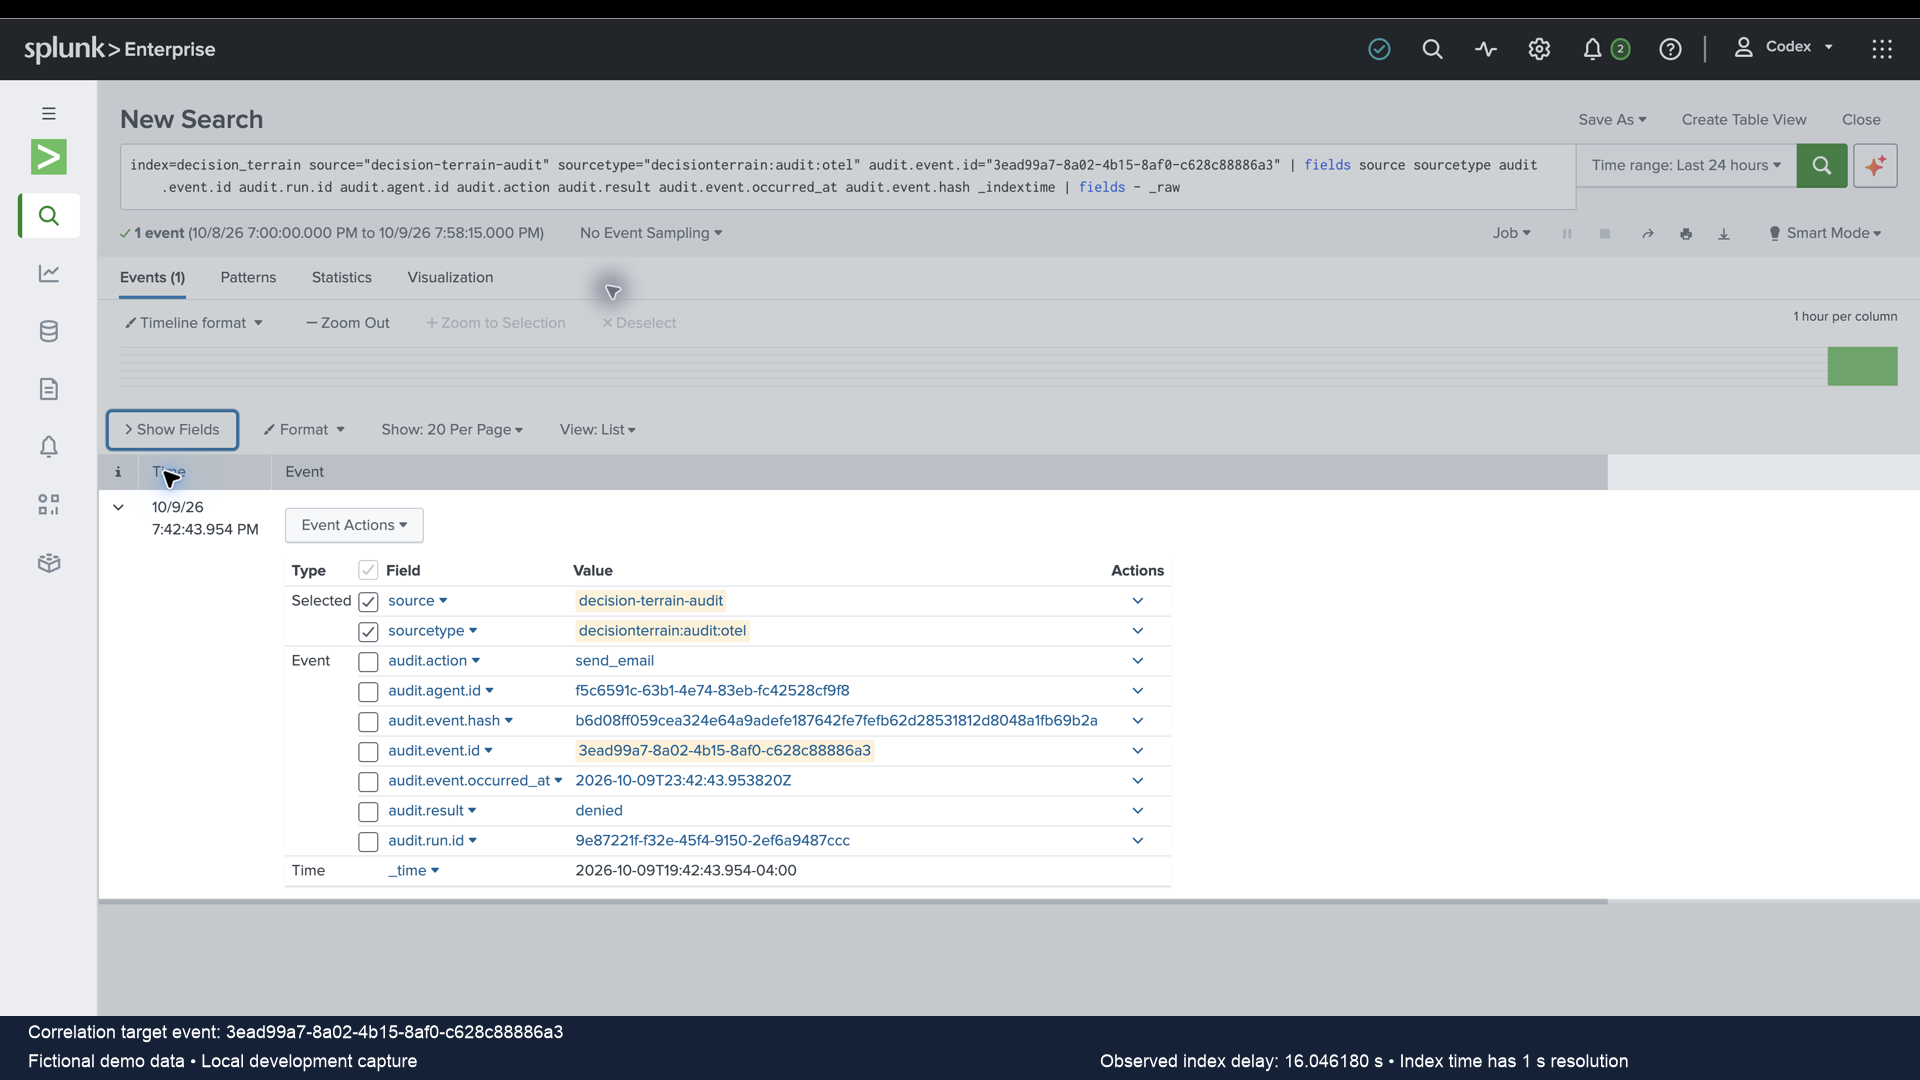
Task: Click the health status checkmark icon
Action: pyautogui.click(x=1379, y=49)
